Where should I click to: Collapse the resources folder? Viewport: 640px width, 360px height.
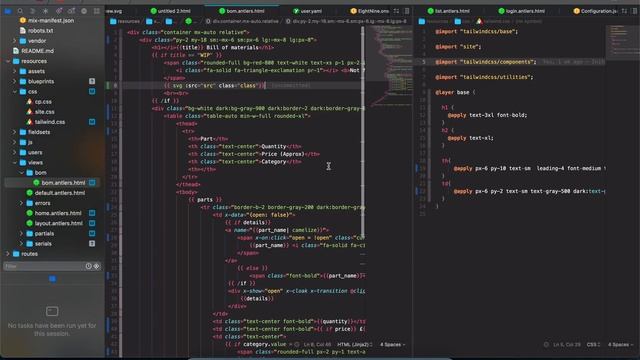pos(8,61)
